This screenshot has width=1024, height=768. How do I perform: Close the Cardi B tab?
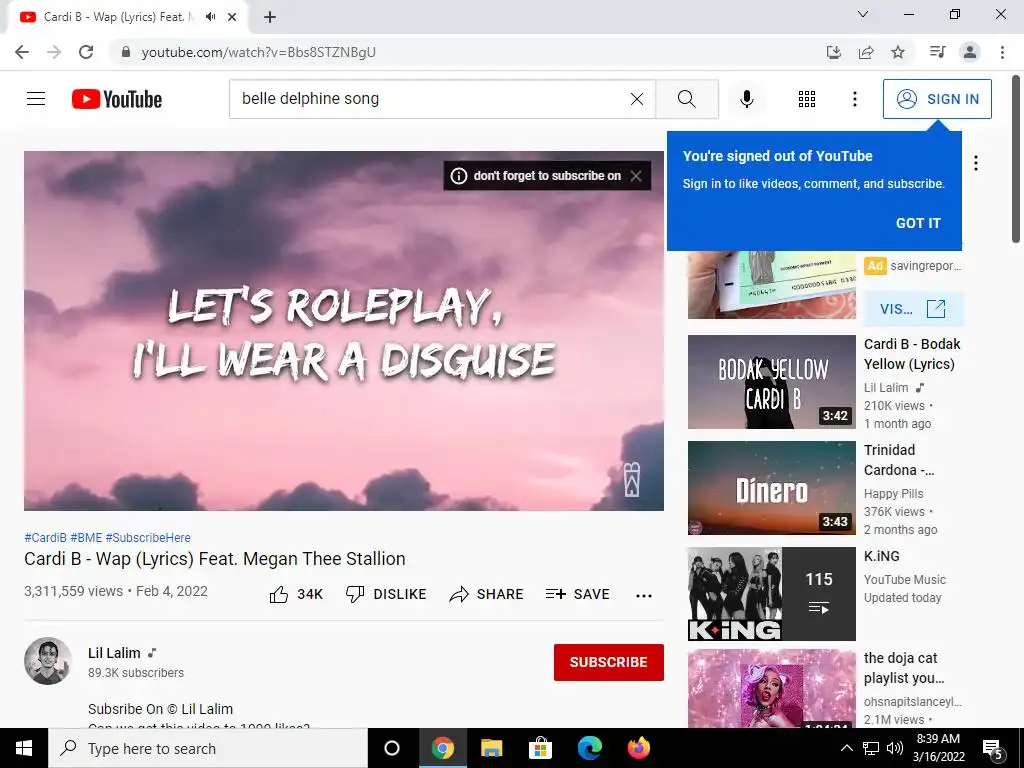[232, 17]
